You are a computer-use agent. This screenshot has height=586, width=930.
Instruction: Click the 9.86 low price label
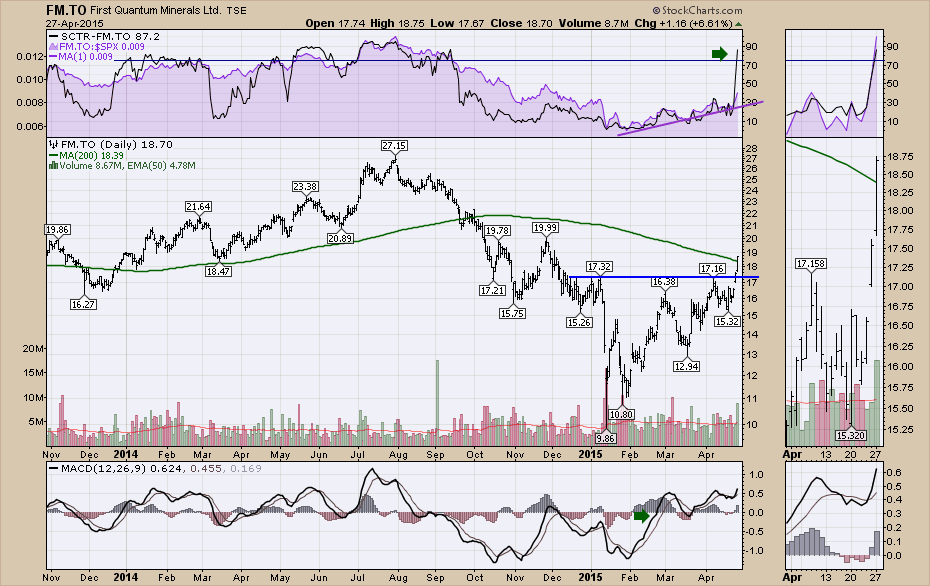click(x=606, y=438)
